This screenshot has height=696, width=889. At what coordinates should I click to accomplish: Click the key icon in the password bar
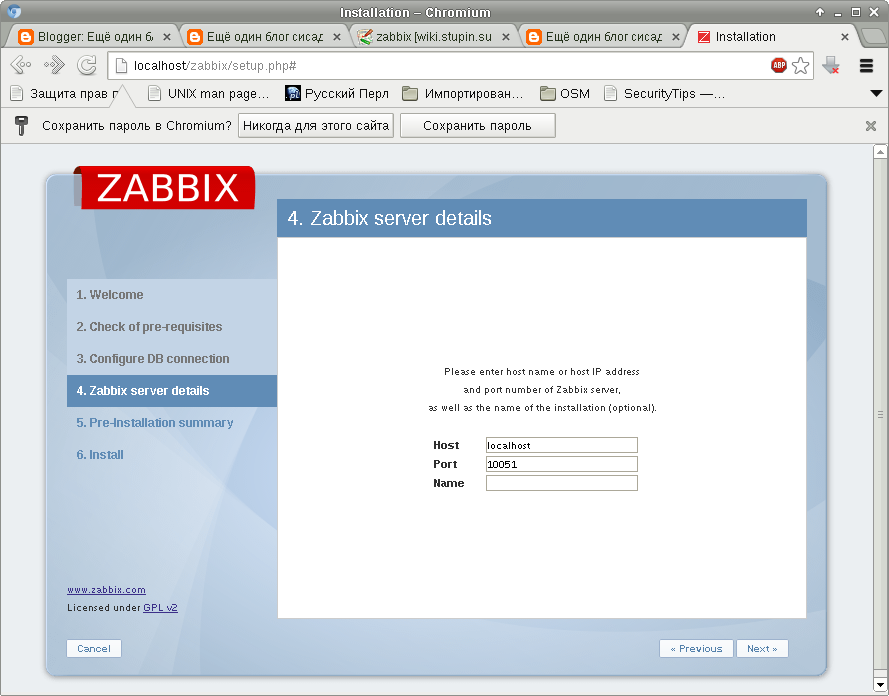tap(21, 125)
